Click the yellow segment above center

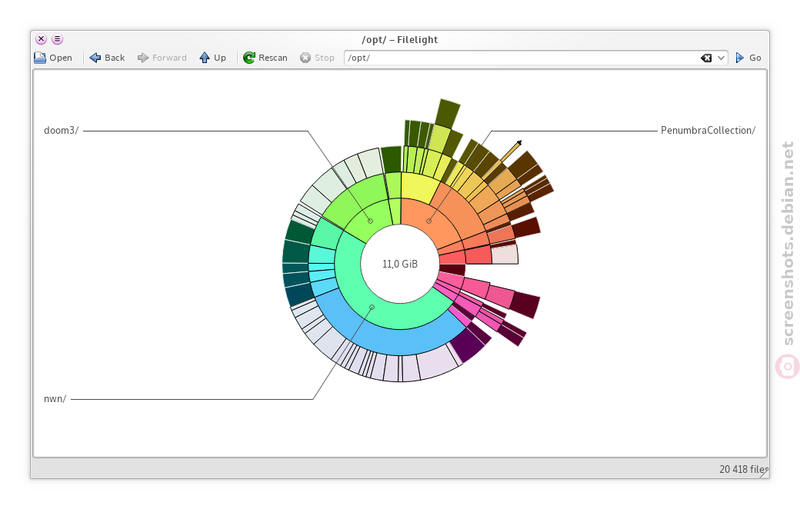(x=418, y=188)
